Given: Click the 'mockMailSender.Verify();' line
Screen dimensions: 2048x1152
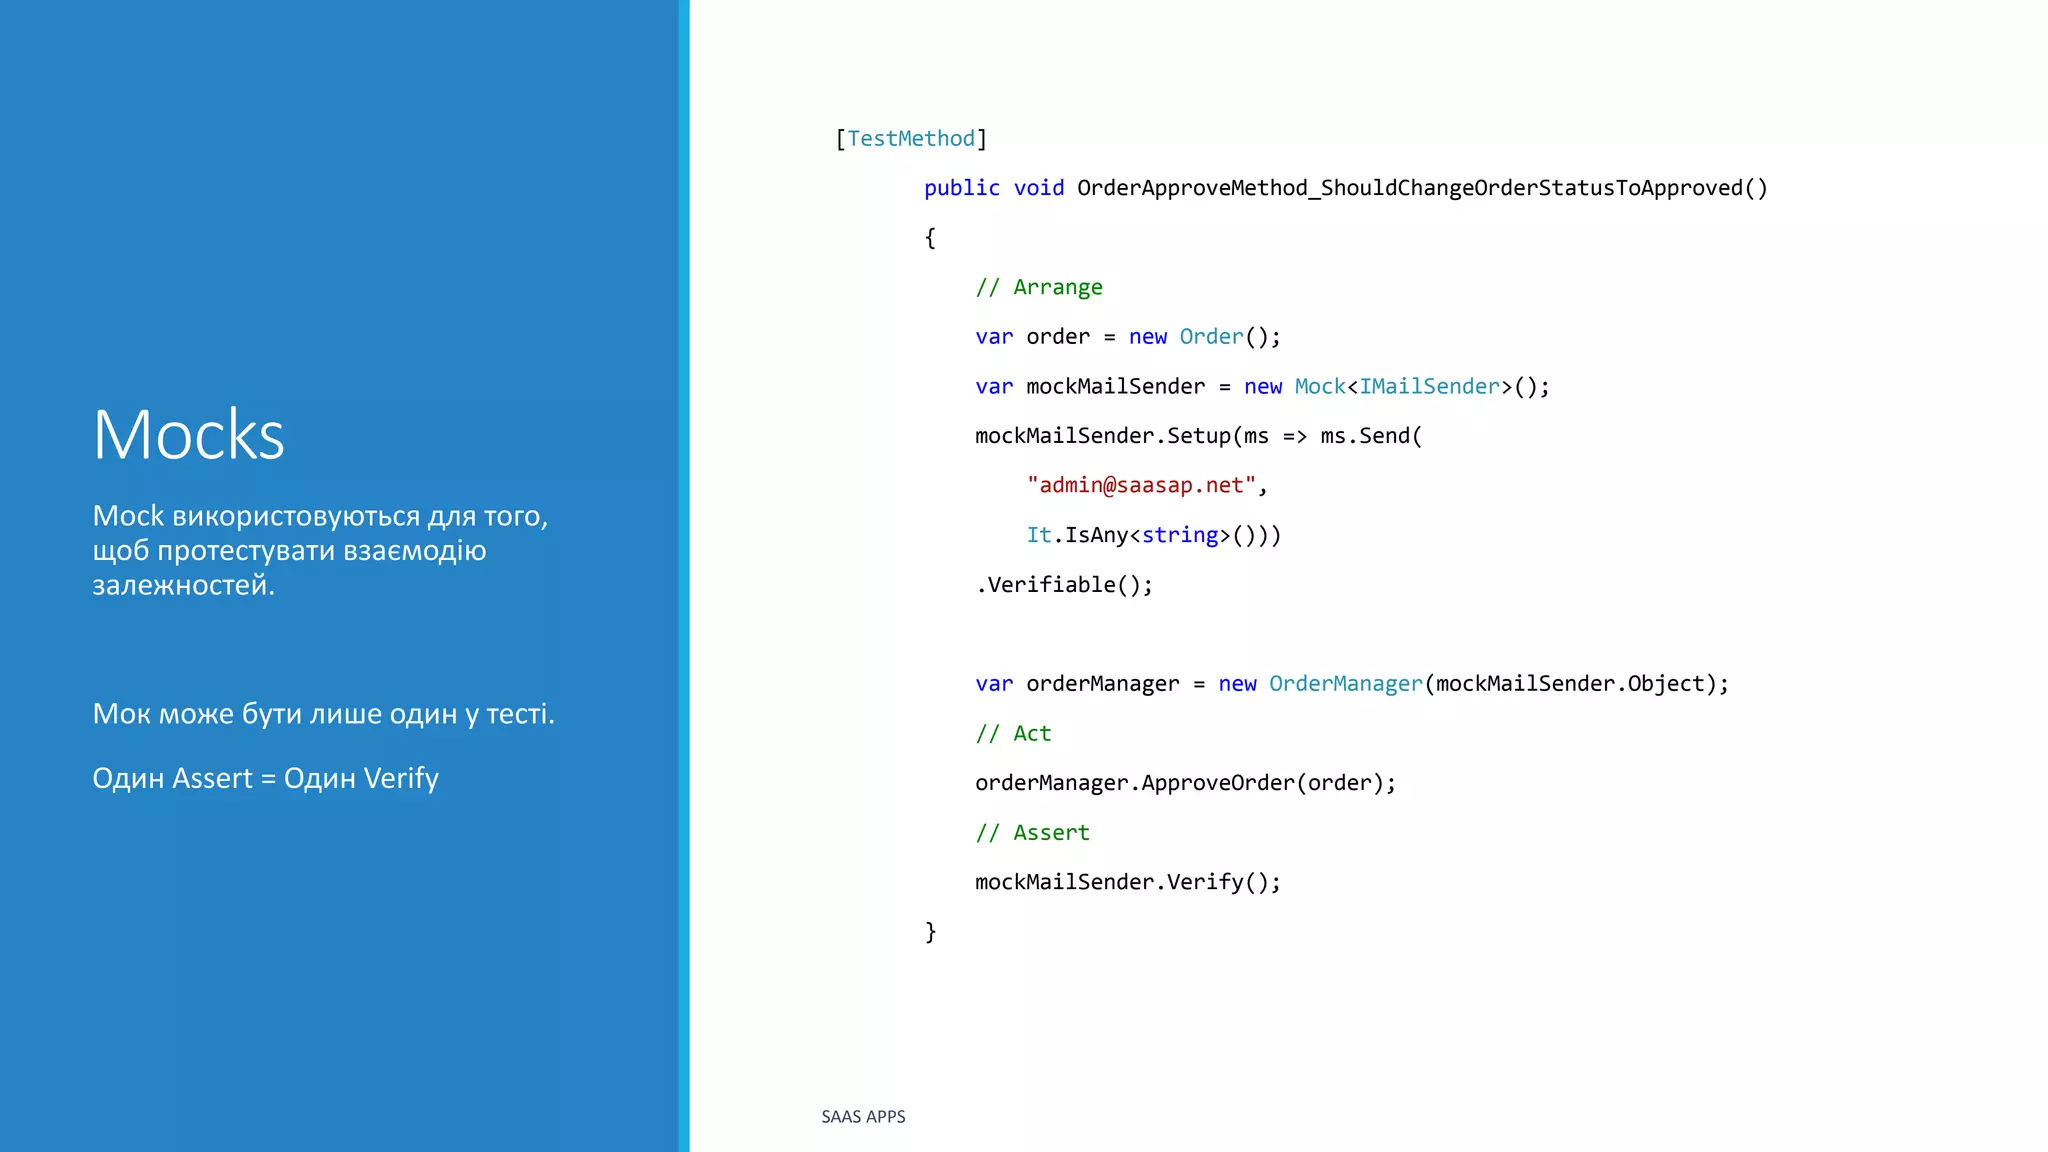Looking at the screenshot, I should click(1128, 882).
